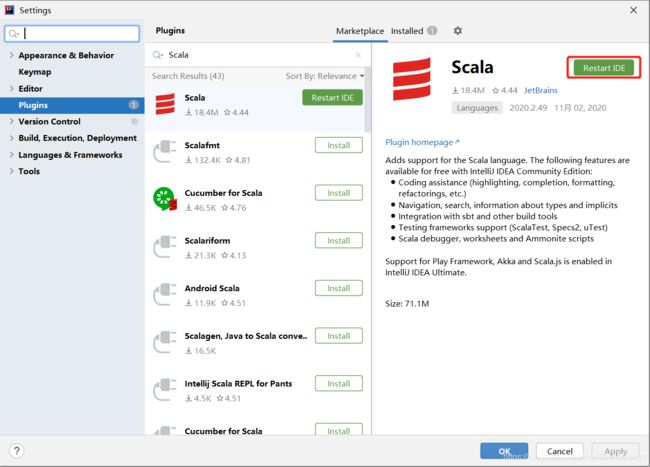This screenshot has height=467, width=650.
Task: Open the plugins gear settings icon
Action: point(458,31)
